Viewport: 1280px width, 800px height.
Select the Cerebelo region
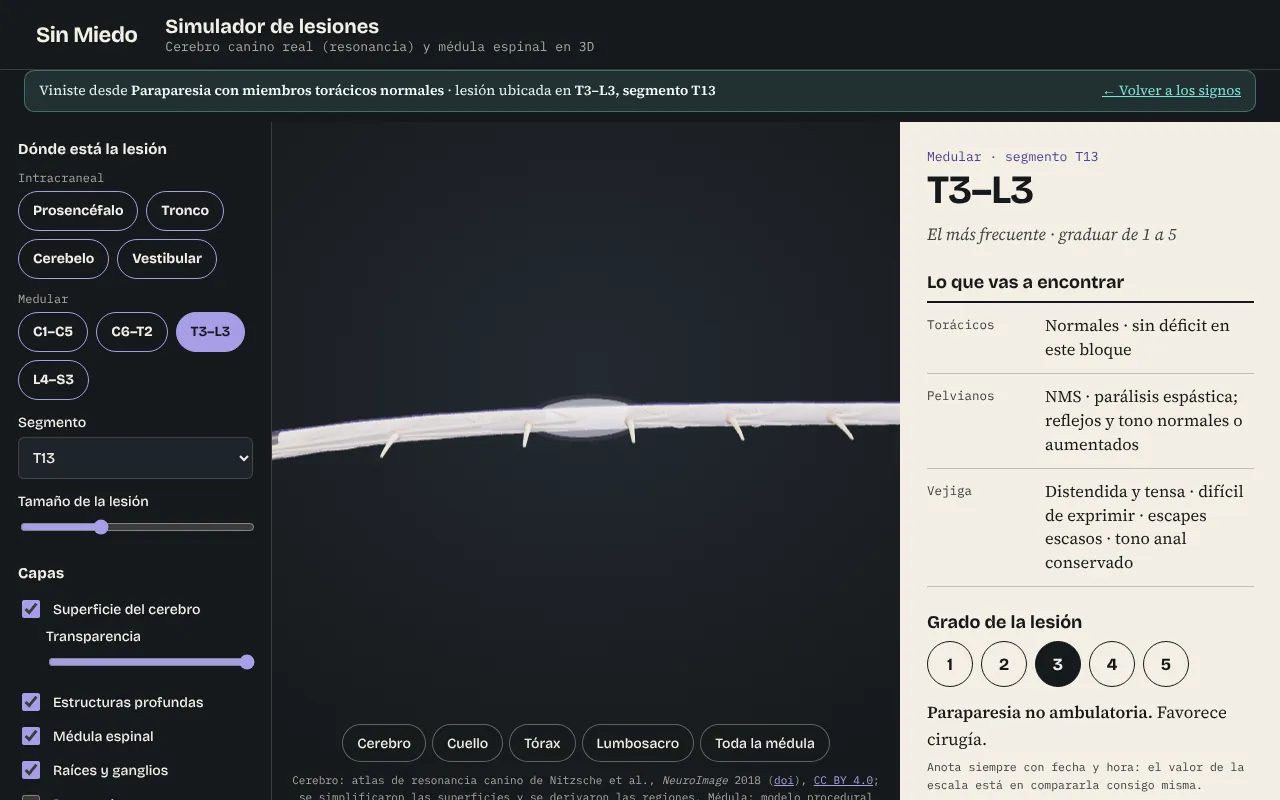tap(63, 258)
